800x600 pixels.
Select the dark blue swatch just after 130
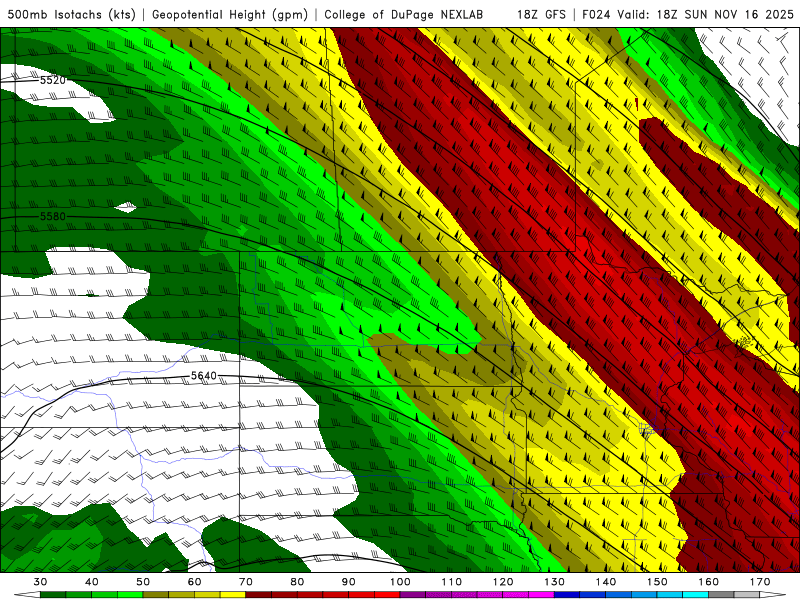pyautogui.click(x=567, y=595)
